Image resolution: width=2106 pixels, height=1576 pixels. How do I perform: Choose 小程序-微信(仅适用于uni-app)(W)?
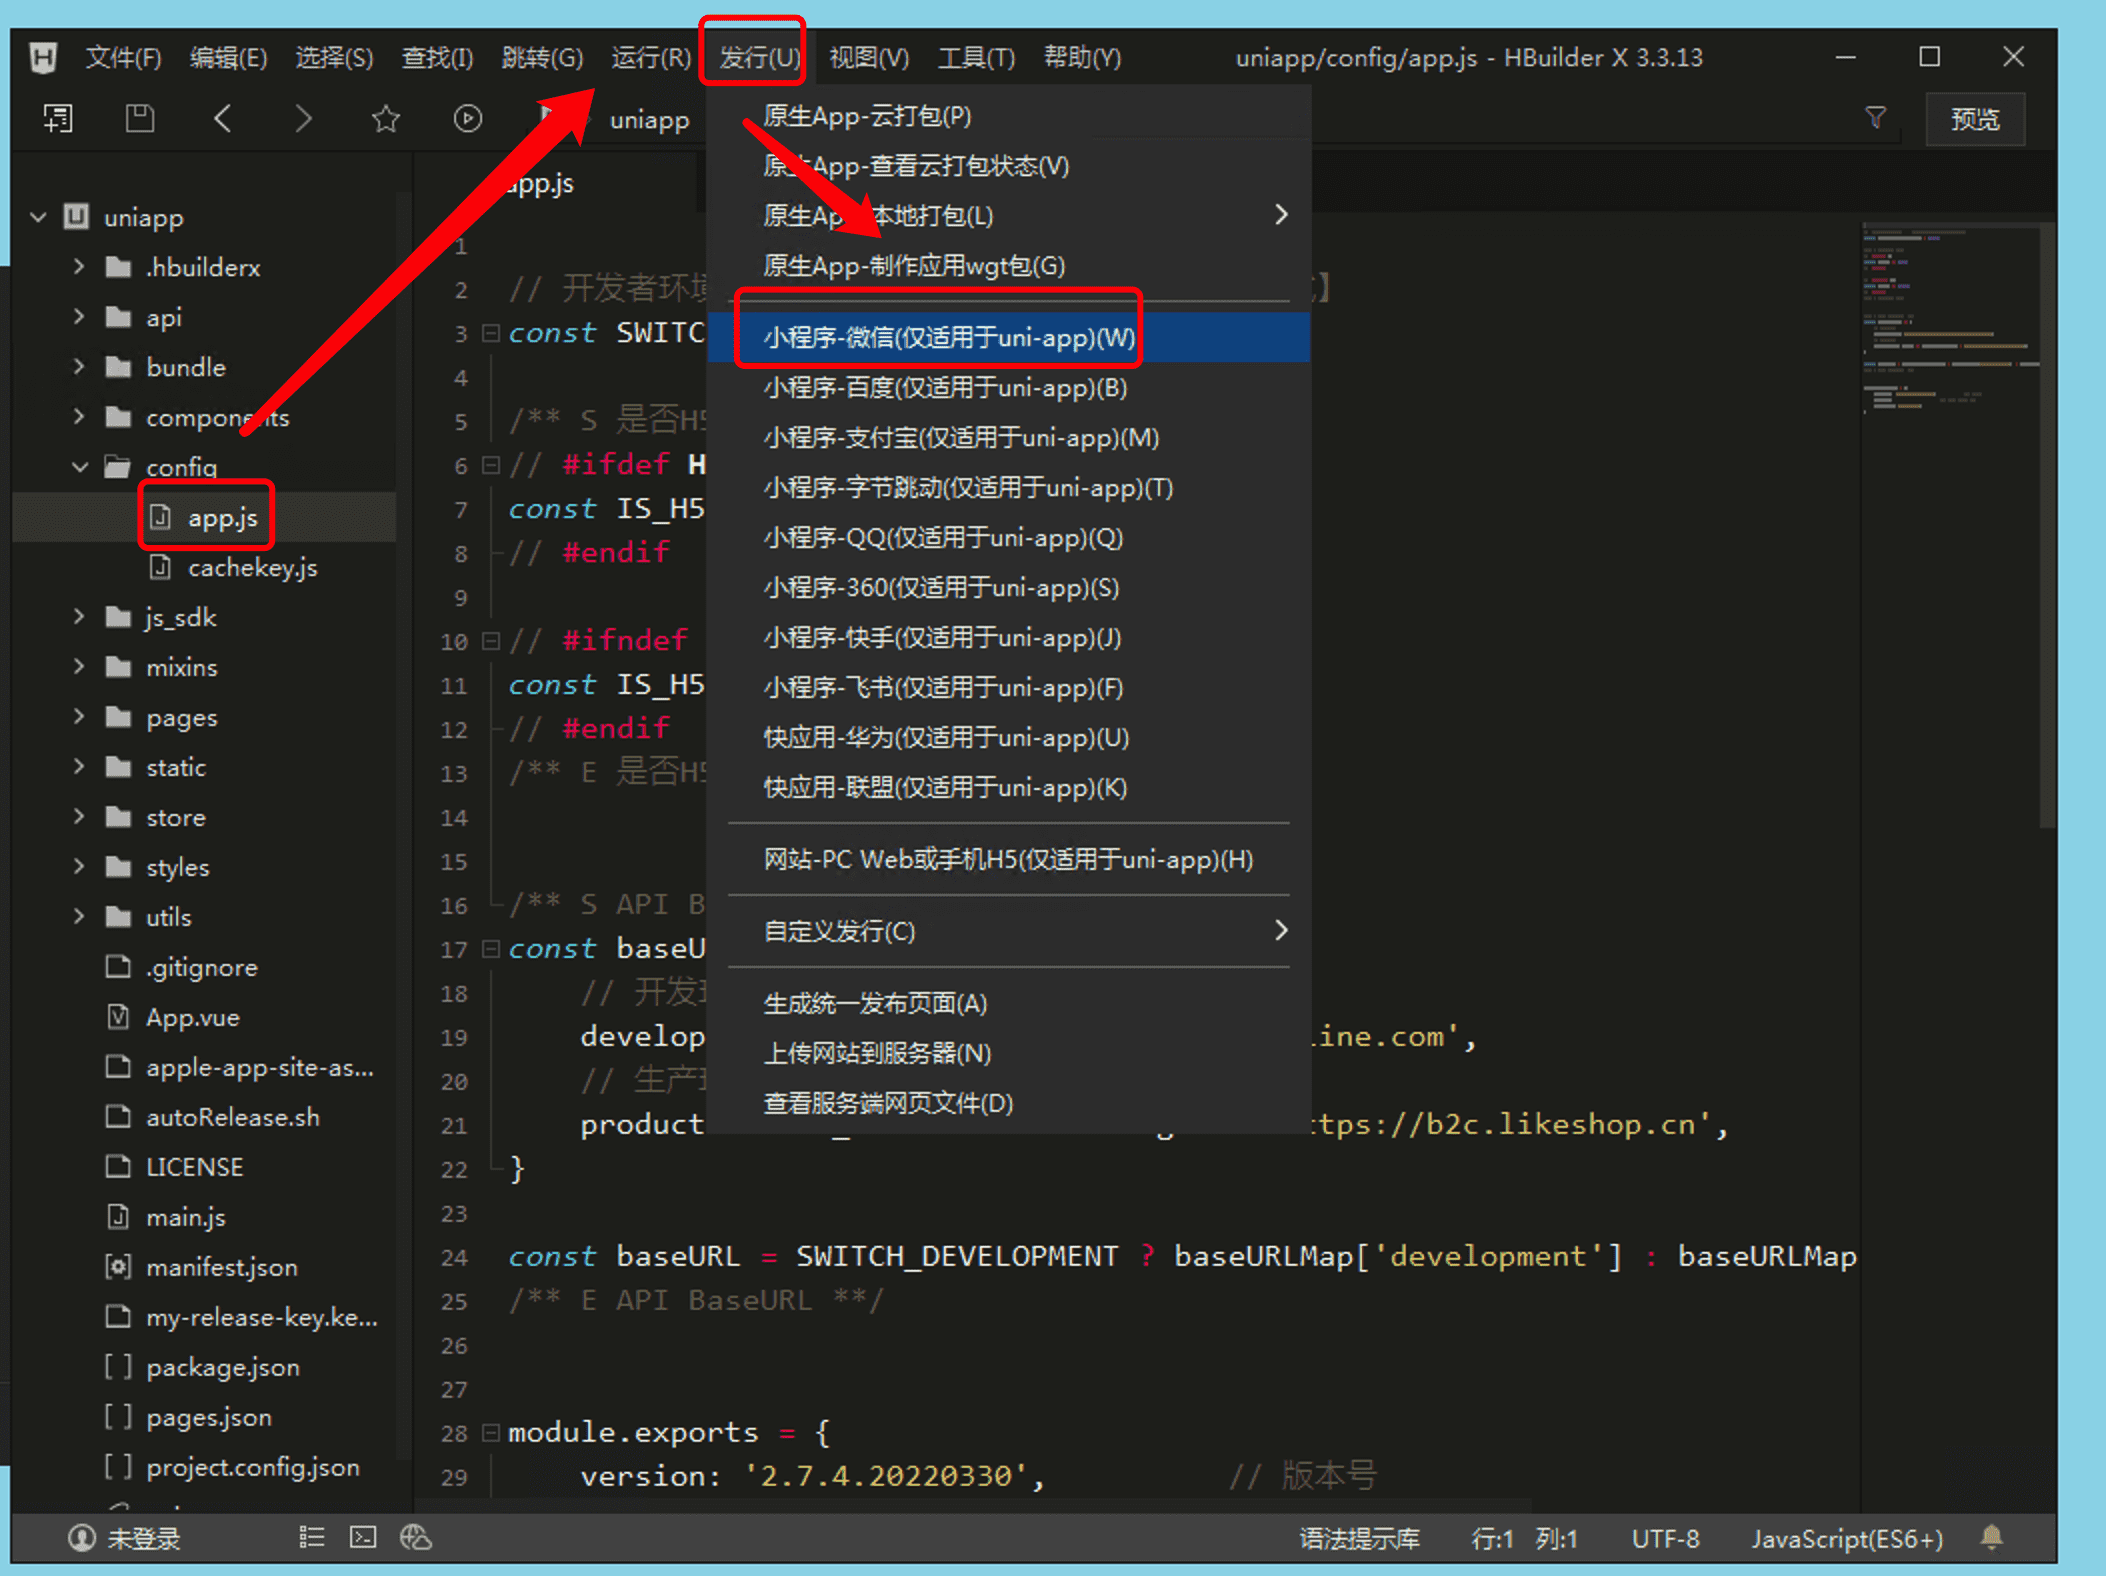coord(1008,337)
